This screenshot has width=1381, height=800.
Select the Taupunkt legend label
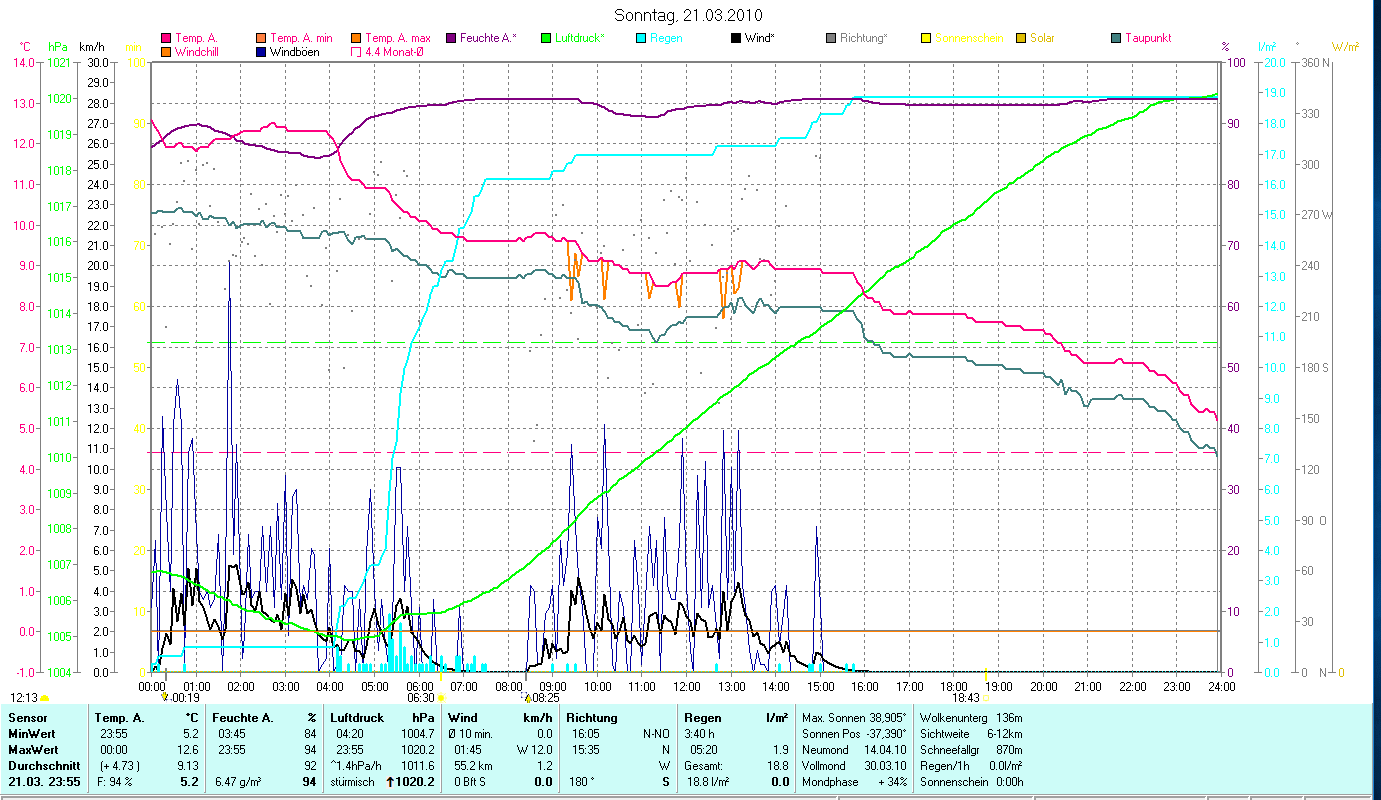click(x=1147, y=39)
